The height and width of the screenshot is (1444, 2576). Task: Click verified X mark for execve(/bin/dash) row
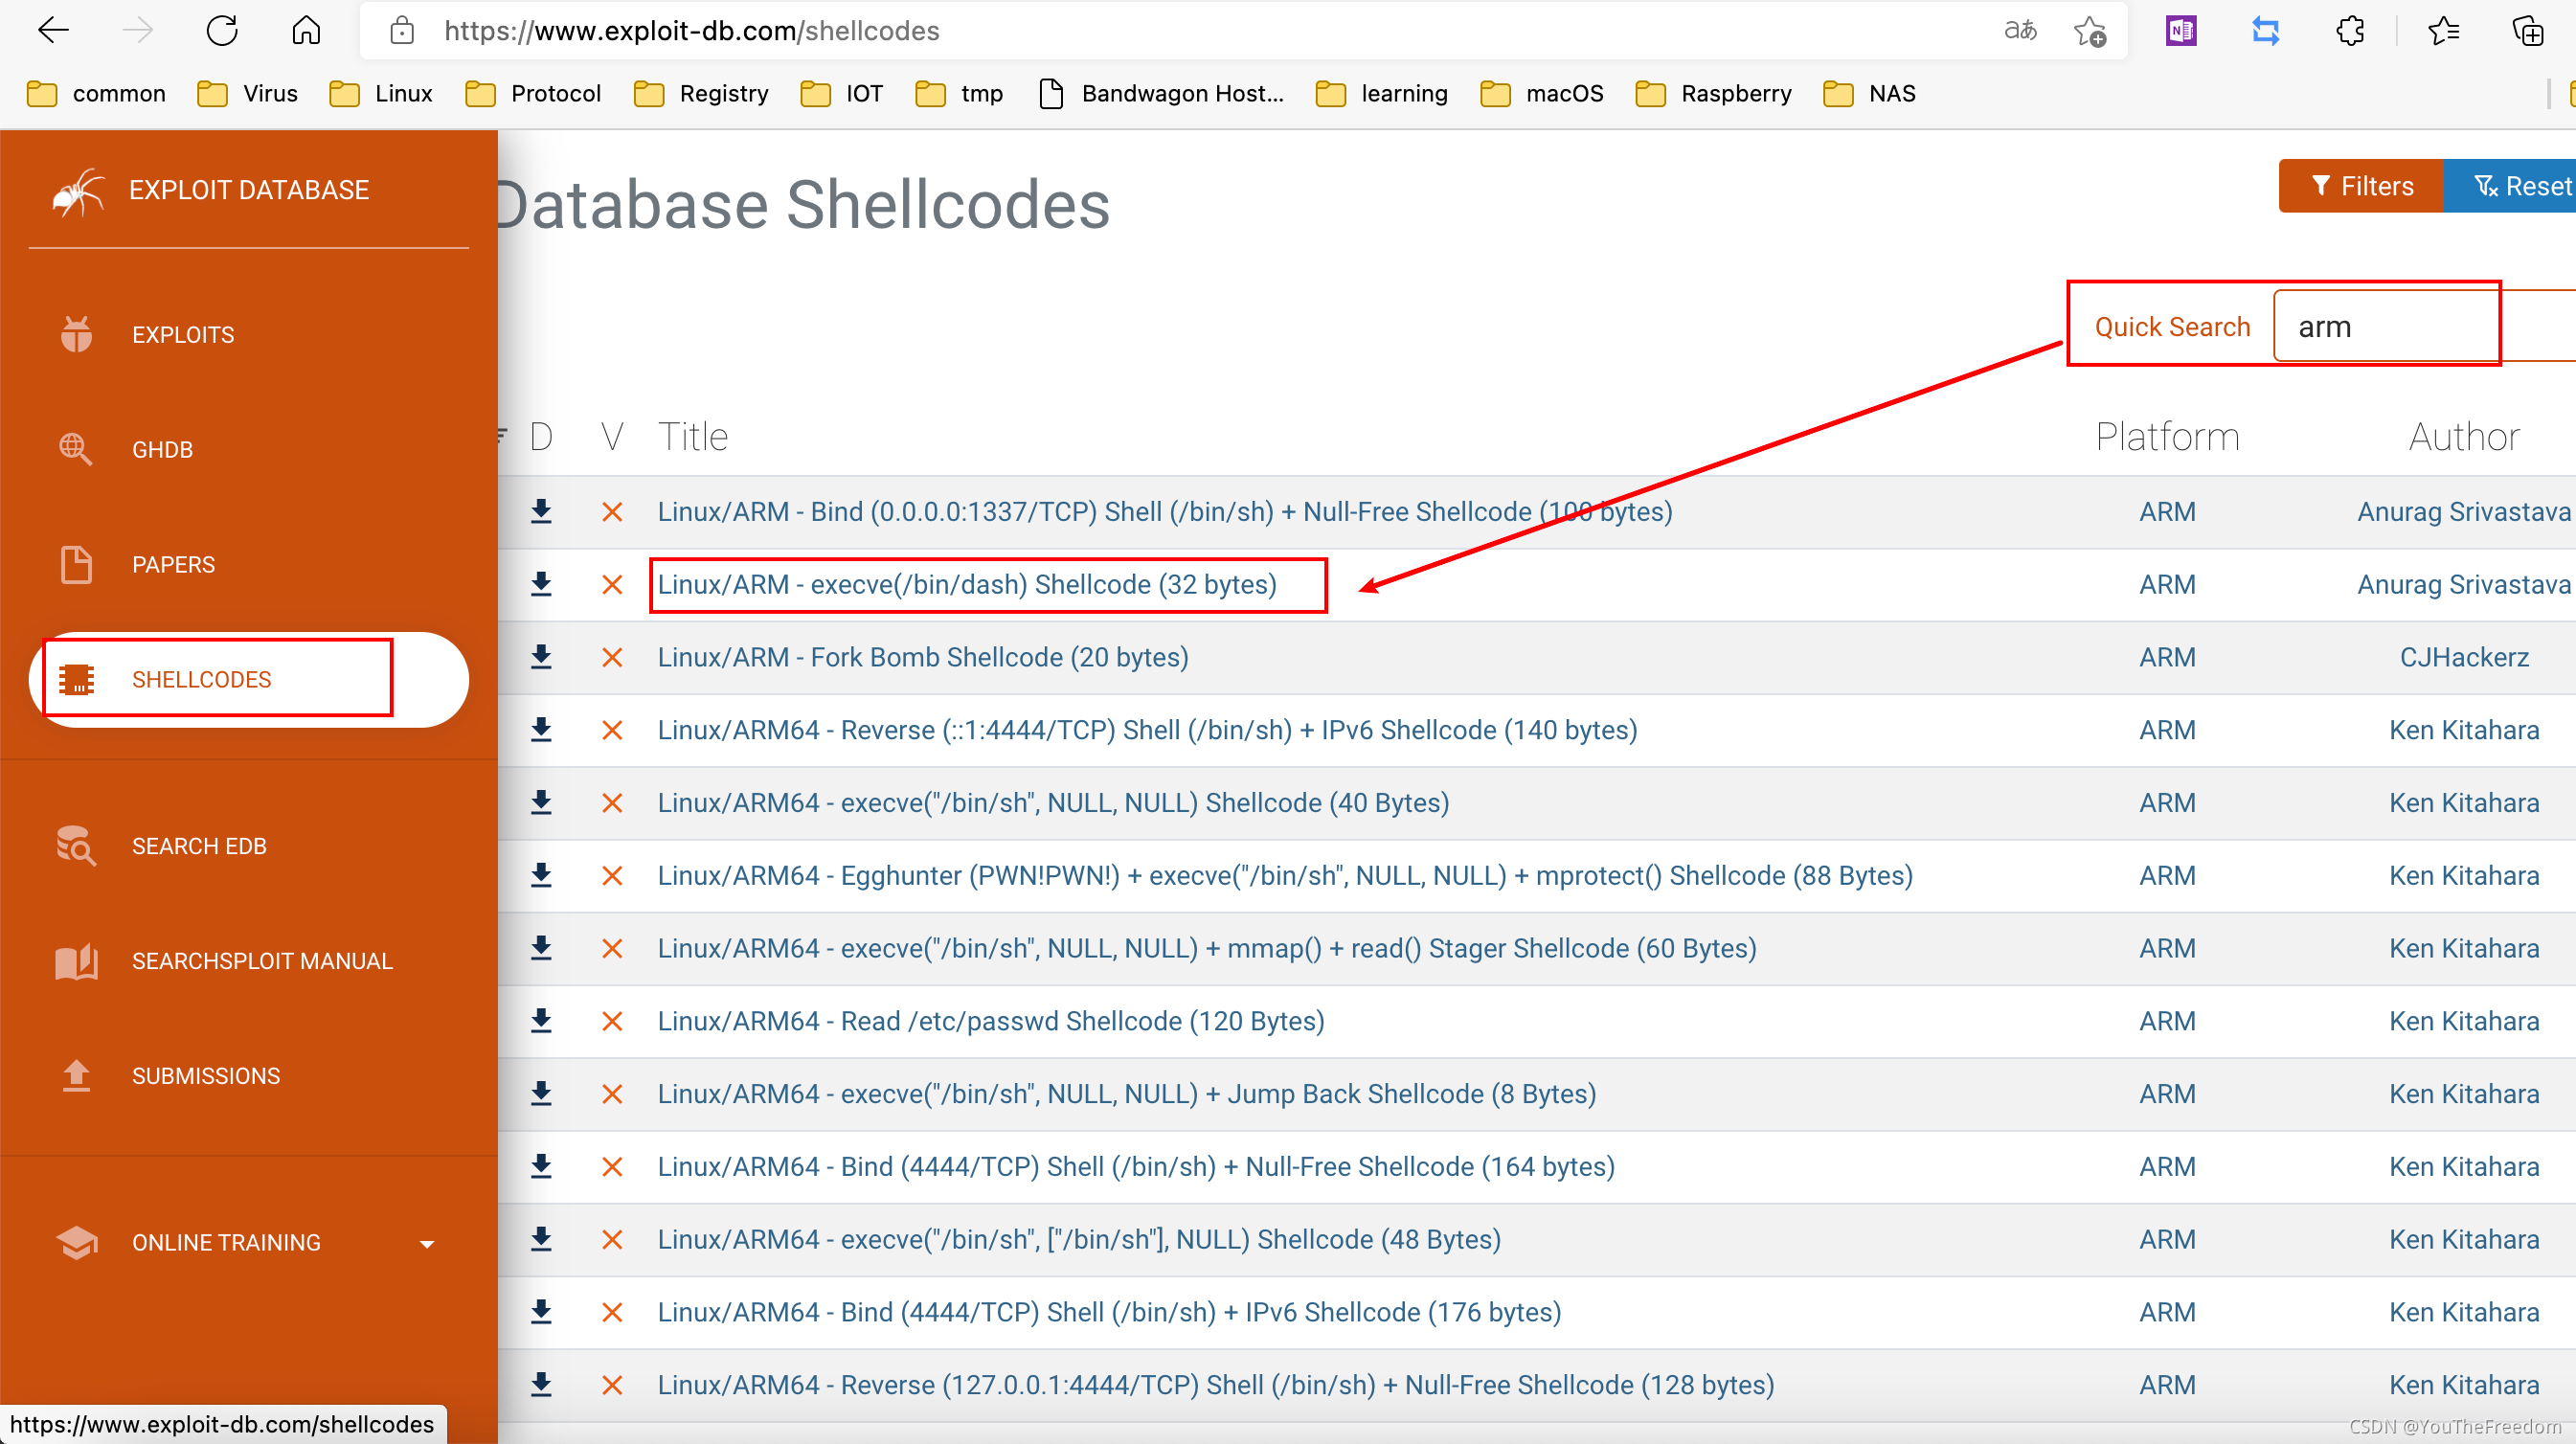(612, 585)
